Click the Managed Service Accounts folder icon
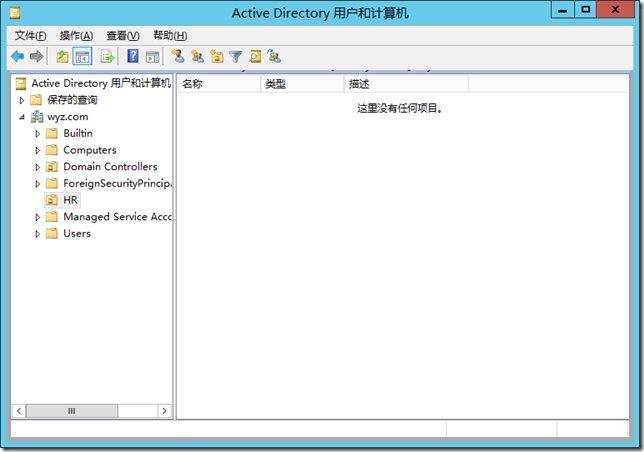Image resolution: width=644 pixels, height=452 pixels. pos(51,217)
